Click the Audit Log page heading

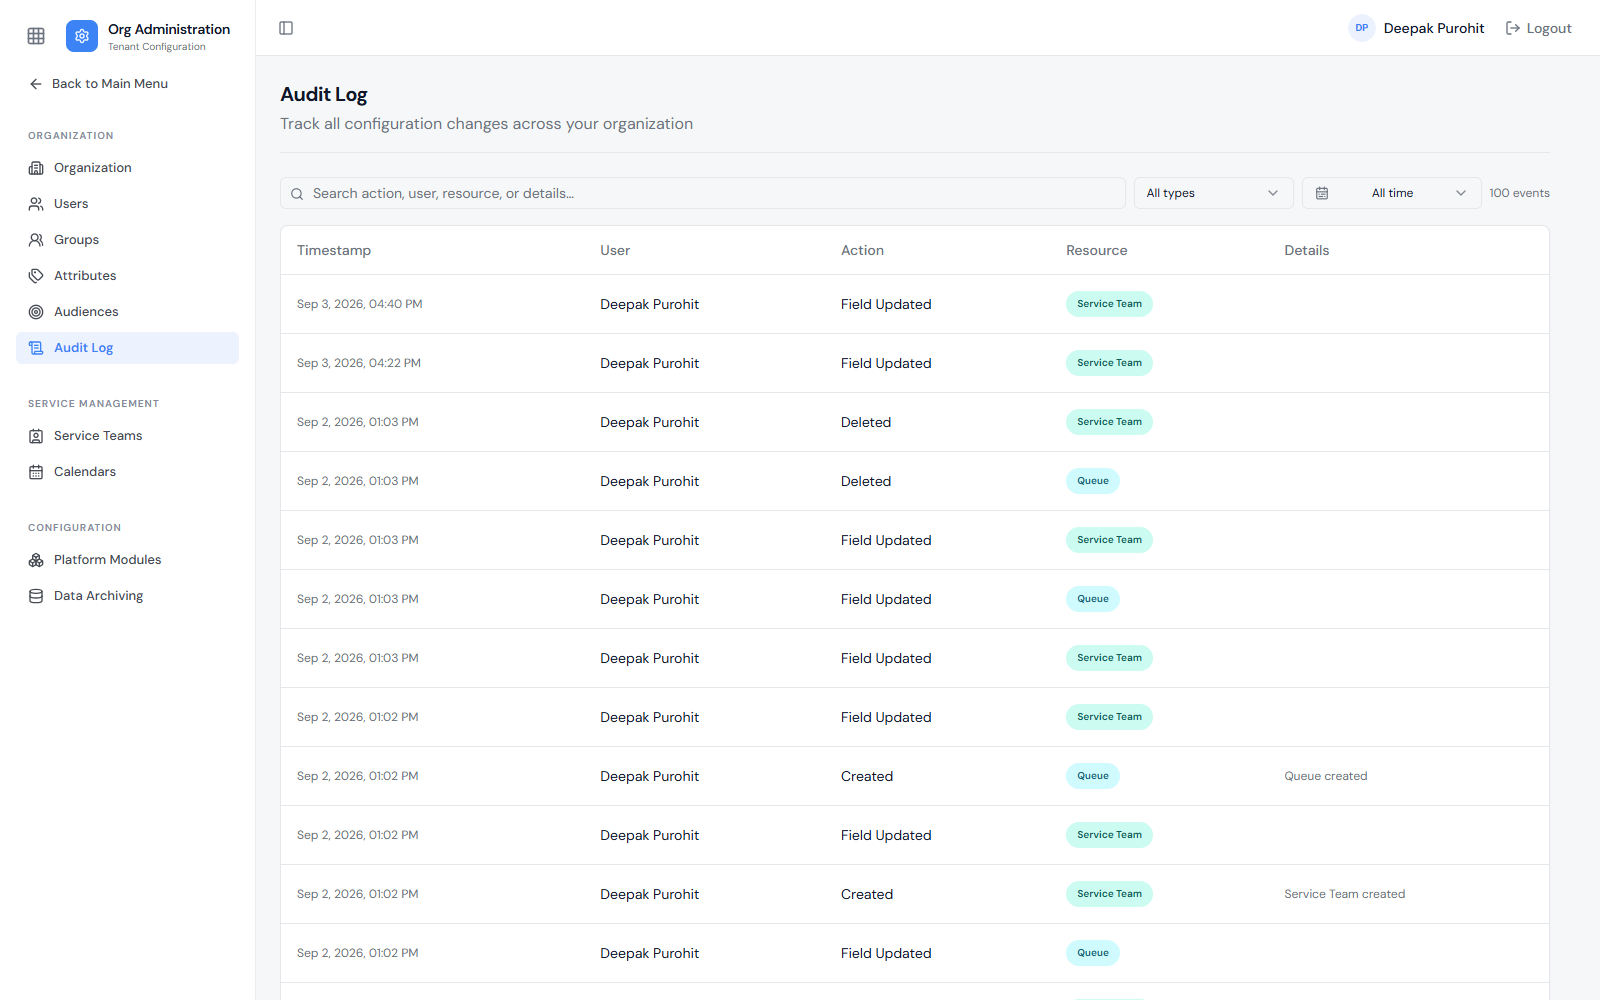point(324,94)
